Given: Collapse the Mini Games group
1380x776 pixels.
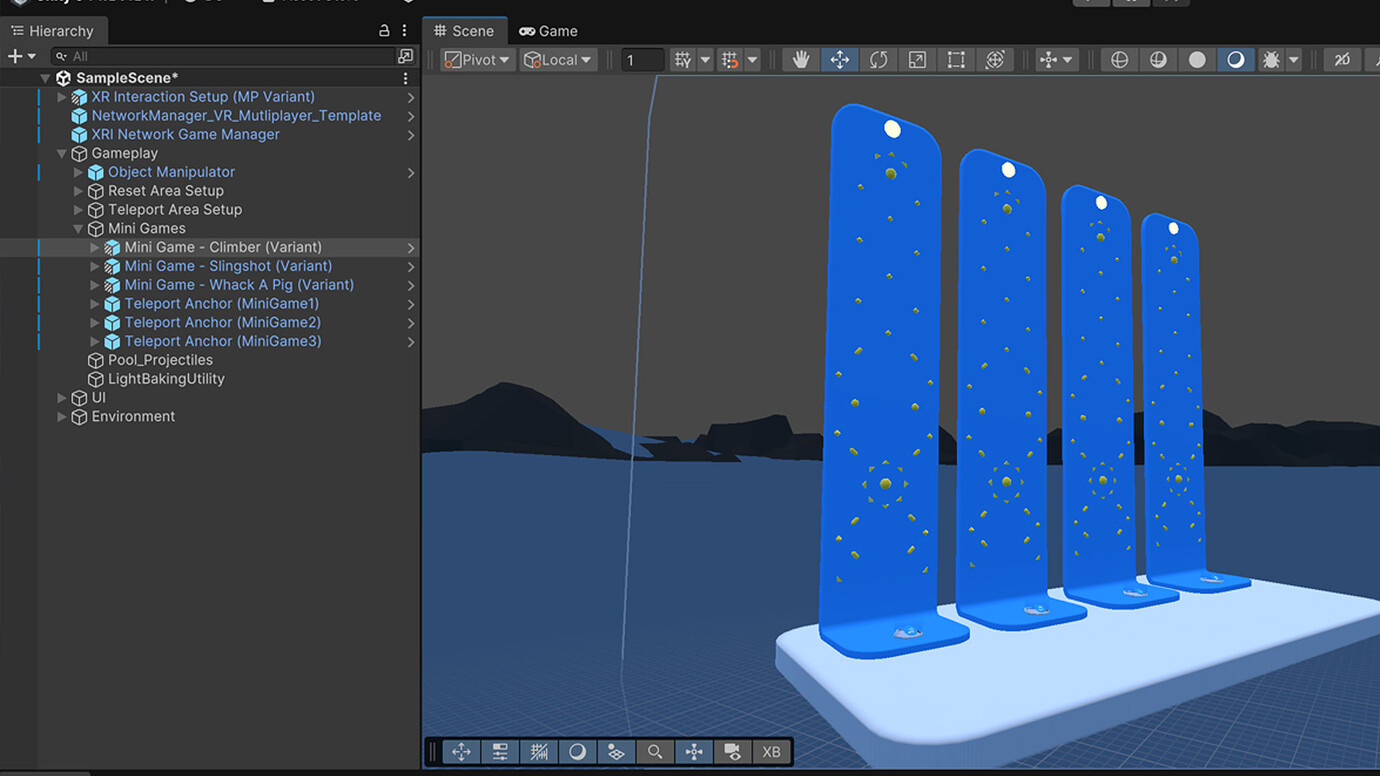Looking at the screenshot, I should coord(78,228).
